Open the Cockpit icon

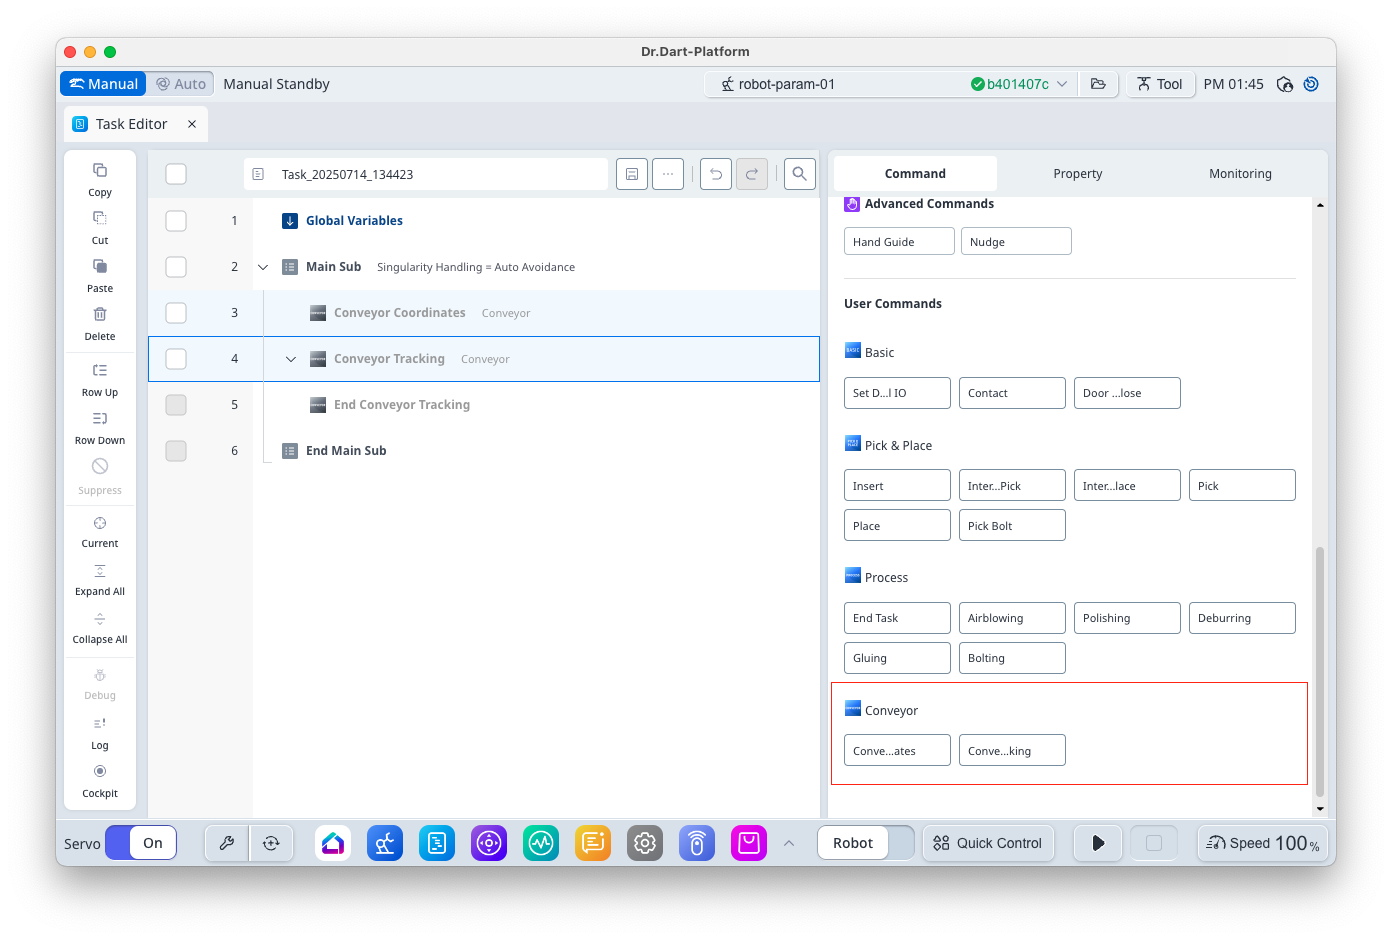(x=100, y=772)
